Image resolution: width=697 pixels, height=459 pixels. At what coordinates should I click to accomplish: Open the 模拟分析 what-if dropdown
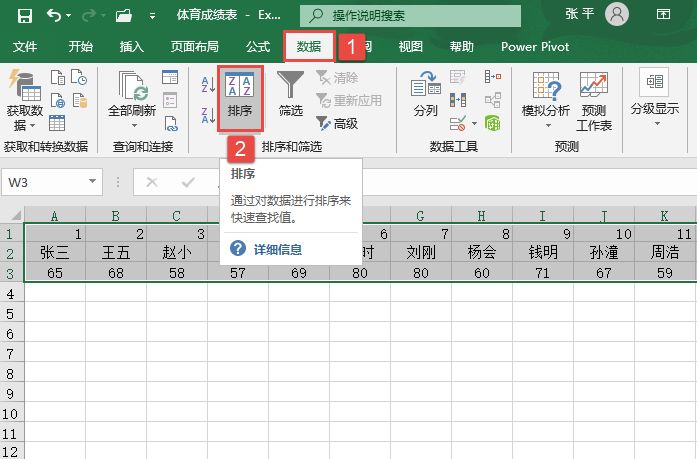[x=546, y=100]
